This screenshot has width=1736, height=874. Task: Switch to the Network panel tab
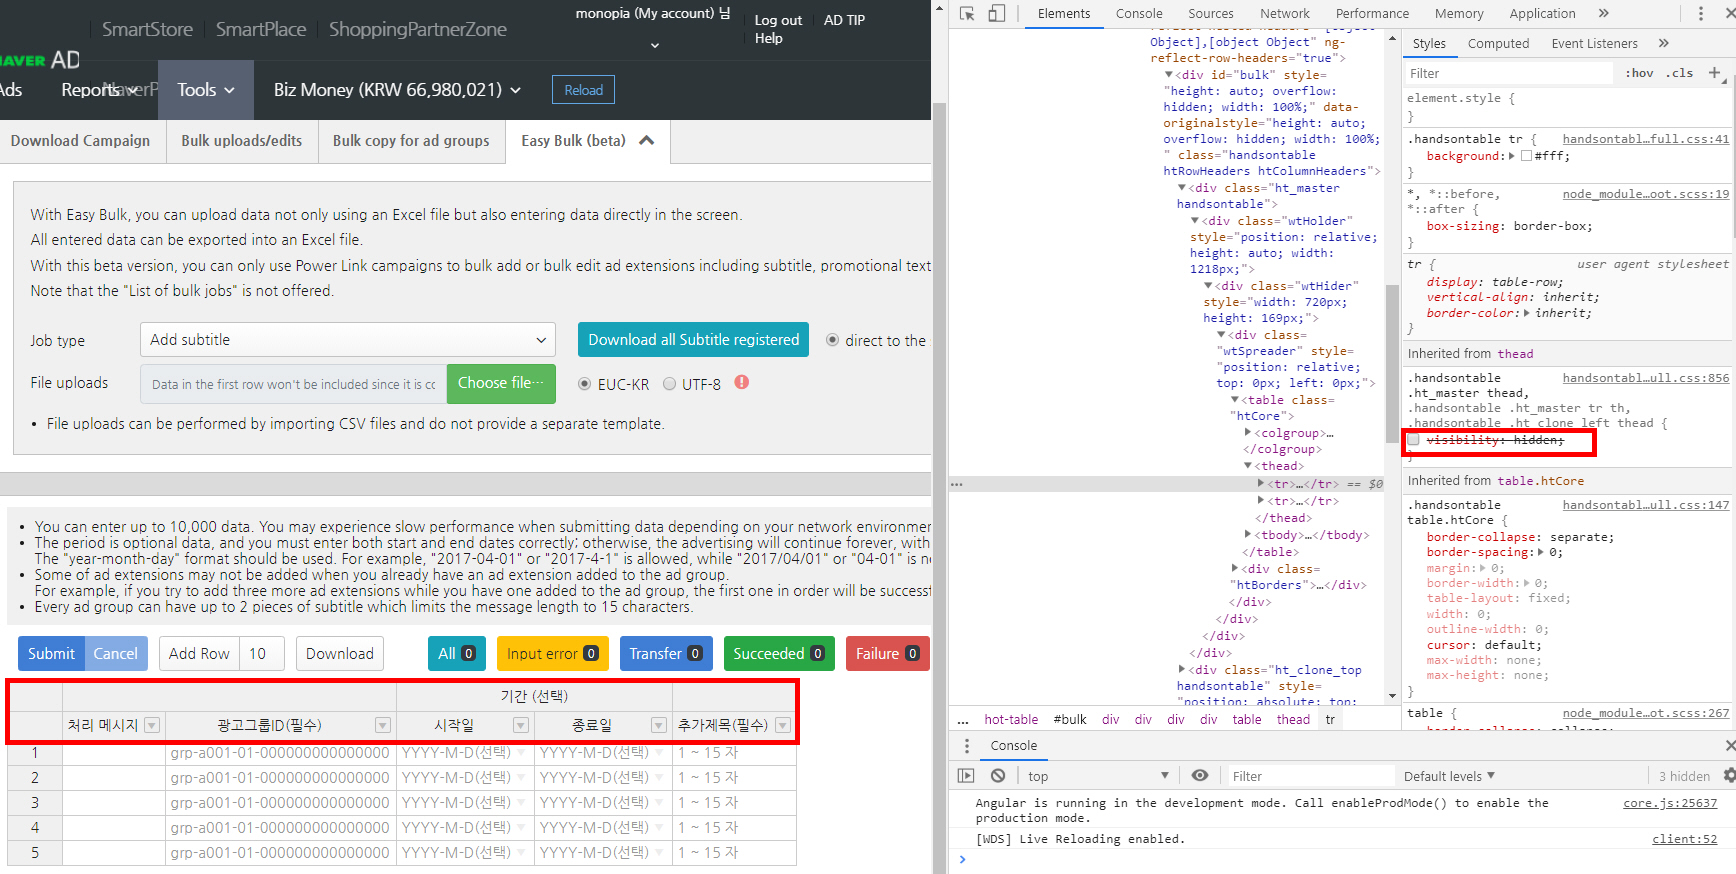(1285, 13)
